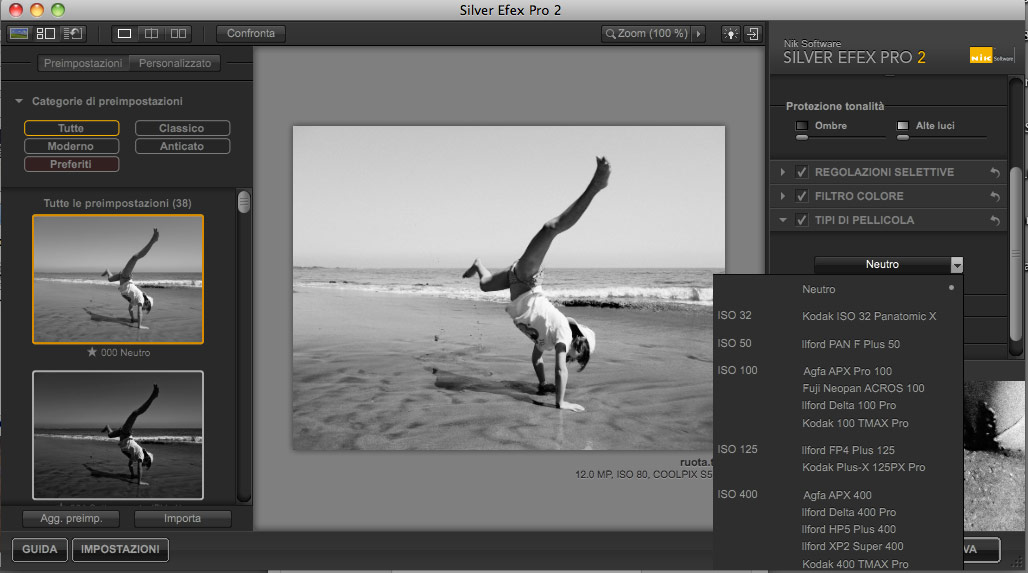Image resolution: width=1028 pixels, height=573 pixels.
Task: Open the GUIDA help button
Action: tap(40, 549)
